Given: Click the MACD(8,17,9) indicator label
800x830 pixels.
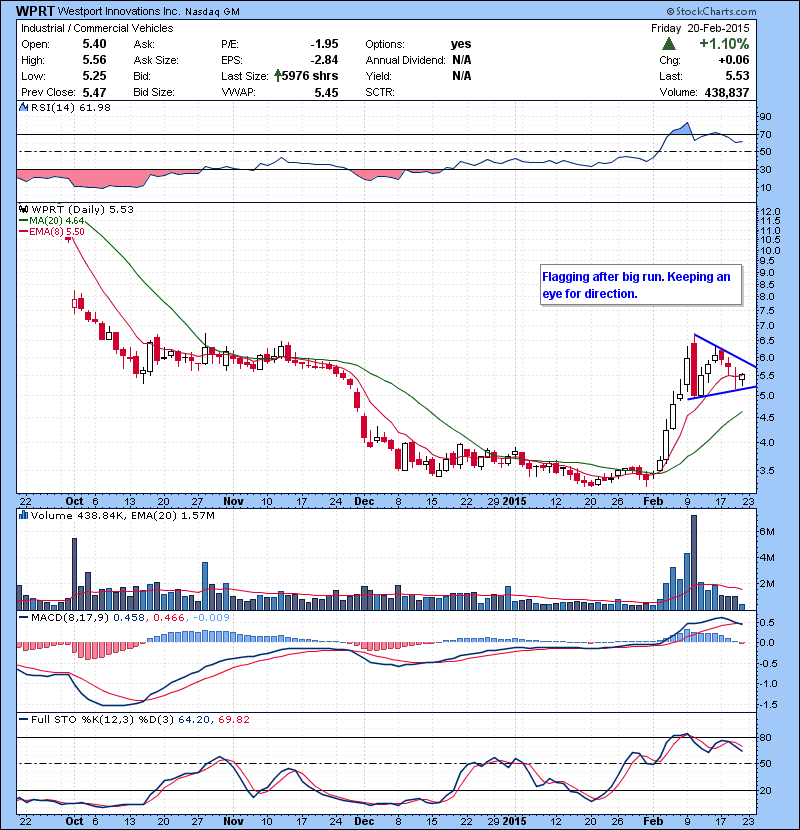Looking at the screenshot, I should click(71, 617).
